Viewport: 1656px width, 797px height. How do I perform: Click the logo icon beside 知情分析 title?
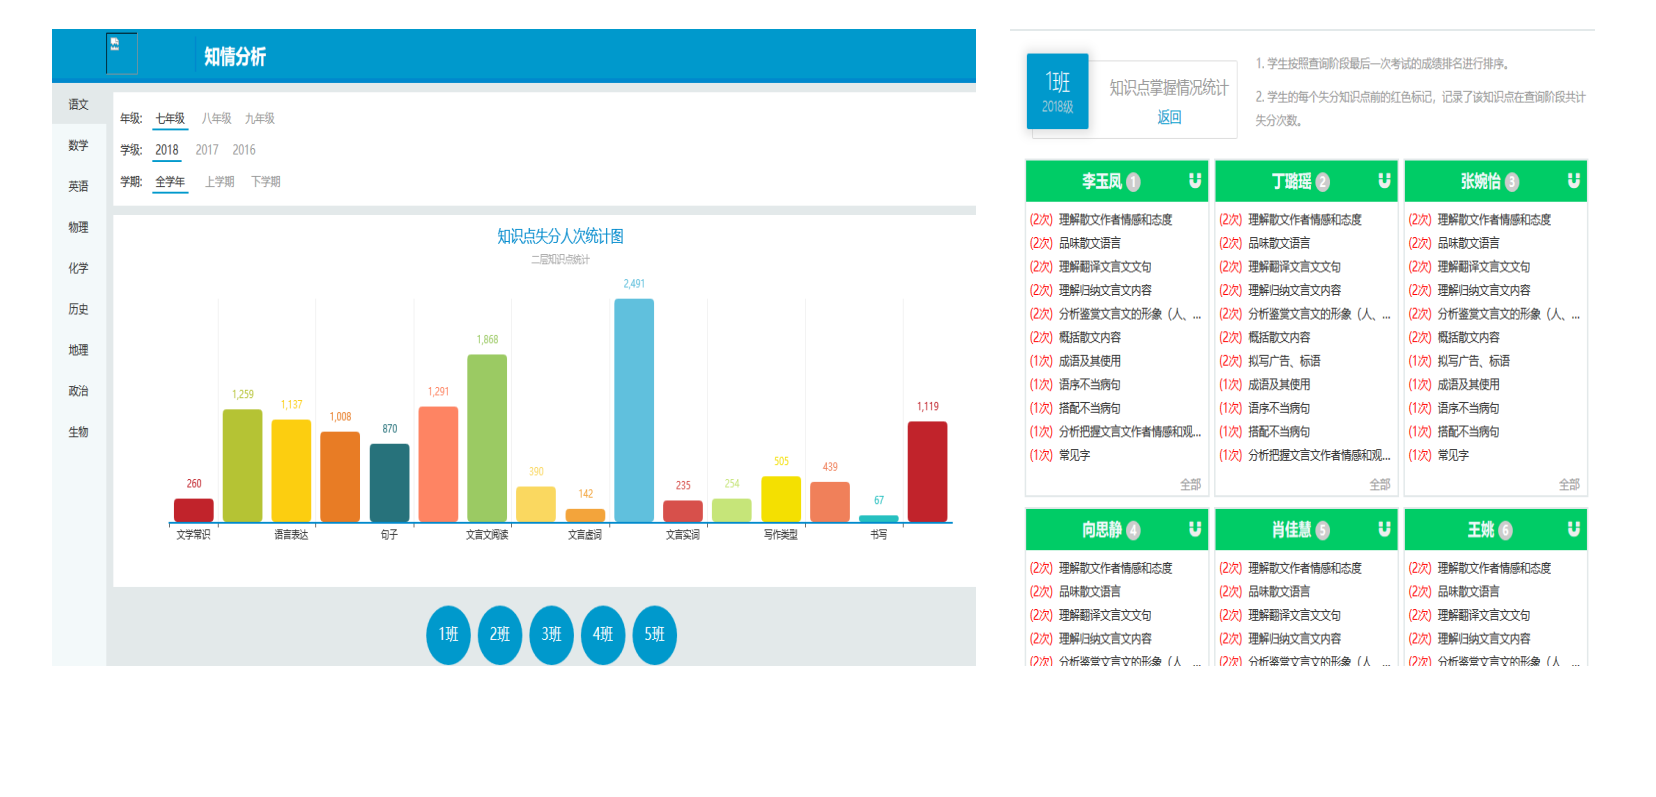coord(121,53)
